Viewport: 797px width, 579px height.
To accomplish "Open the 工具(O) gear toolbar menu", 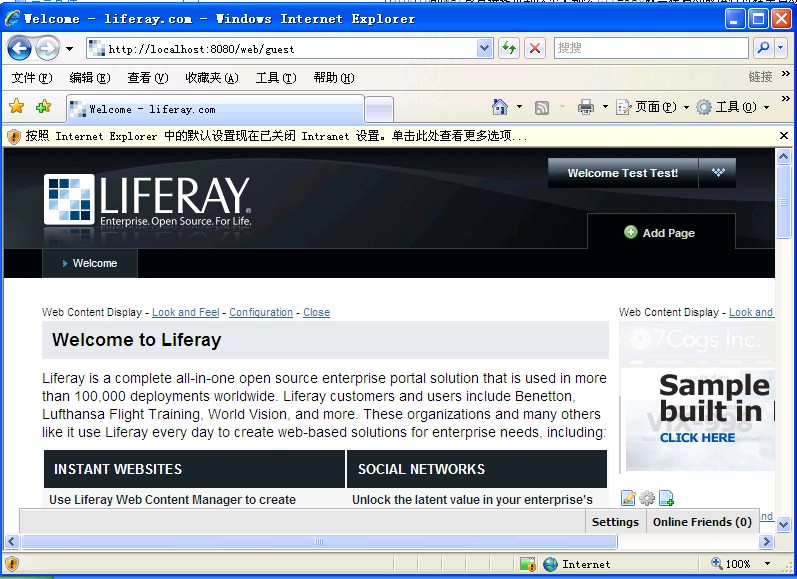I will click(732, 107).
